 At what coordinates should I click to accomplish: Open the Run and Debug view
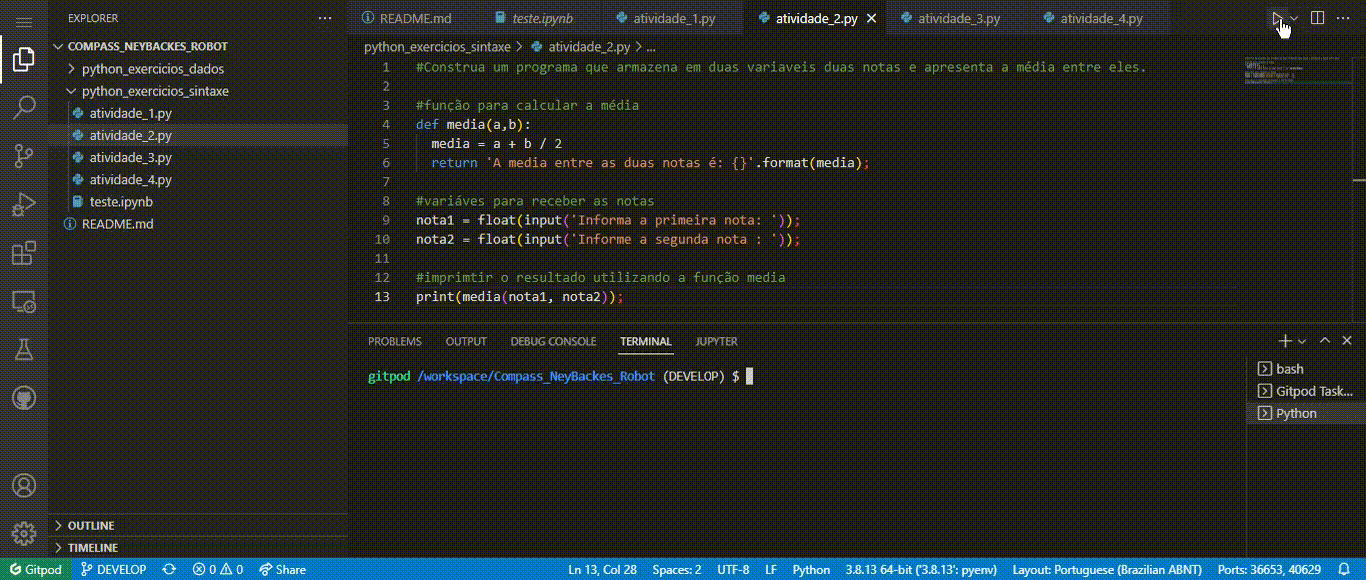pos(24,205)
